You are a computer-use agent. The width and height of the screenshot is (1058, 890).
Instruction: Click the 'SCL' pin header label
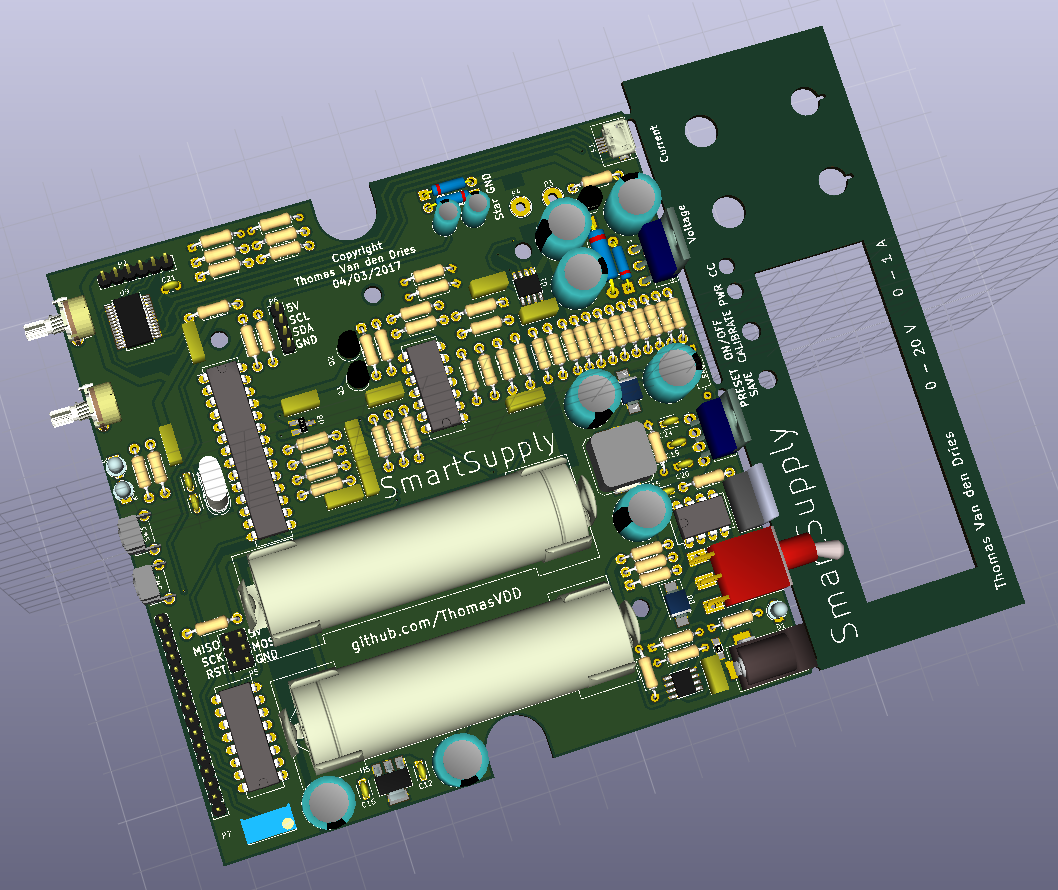[299, 318]
